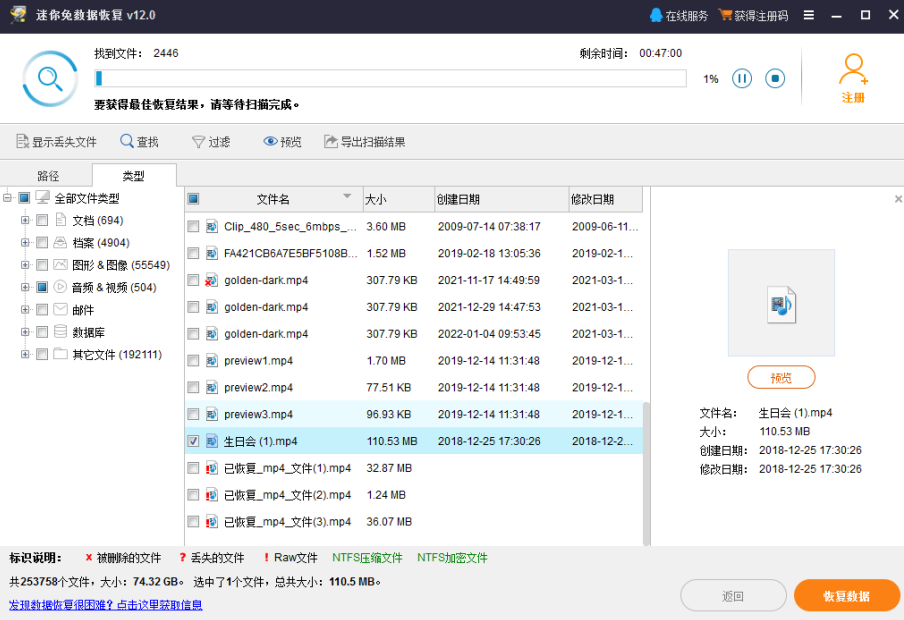Open the online service icon
Viewport: 904px width, 620px height.
pyautogui.click(x=656, y=15)
